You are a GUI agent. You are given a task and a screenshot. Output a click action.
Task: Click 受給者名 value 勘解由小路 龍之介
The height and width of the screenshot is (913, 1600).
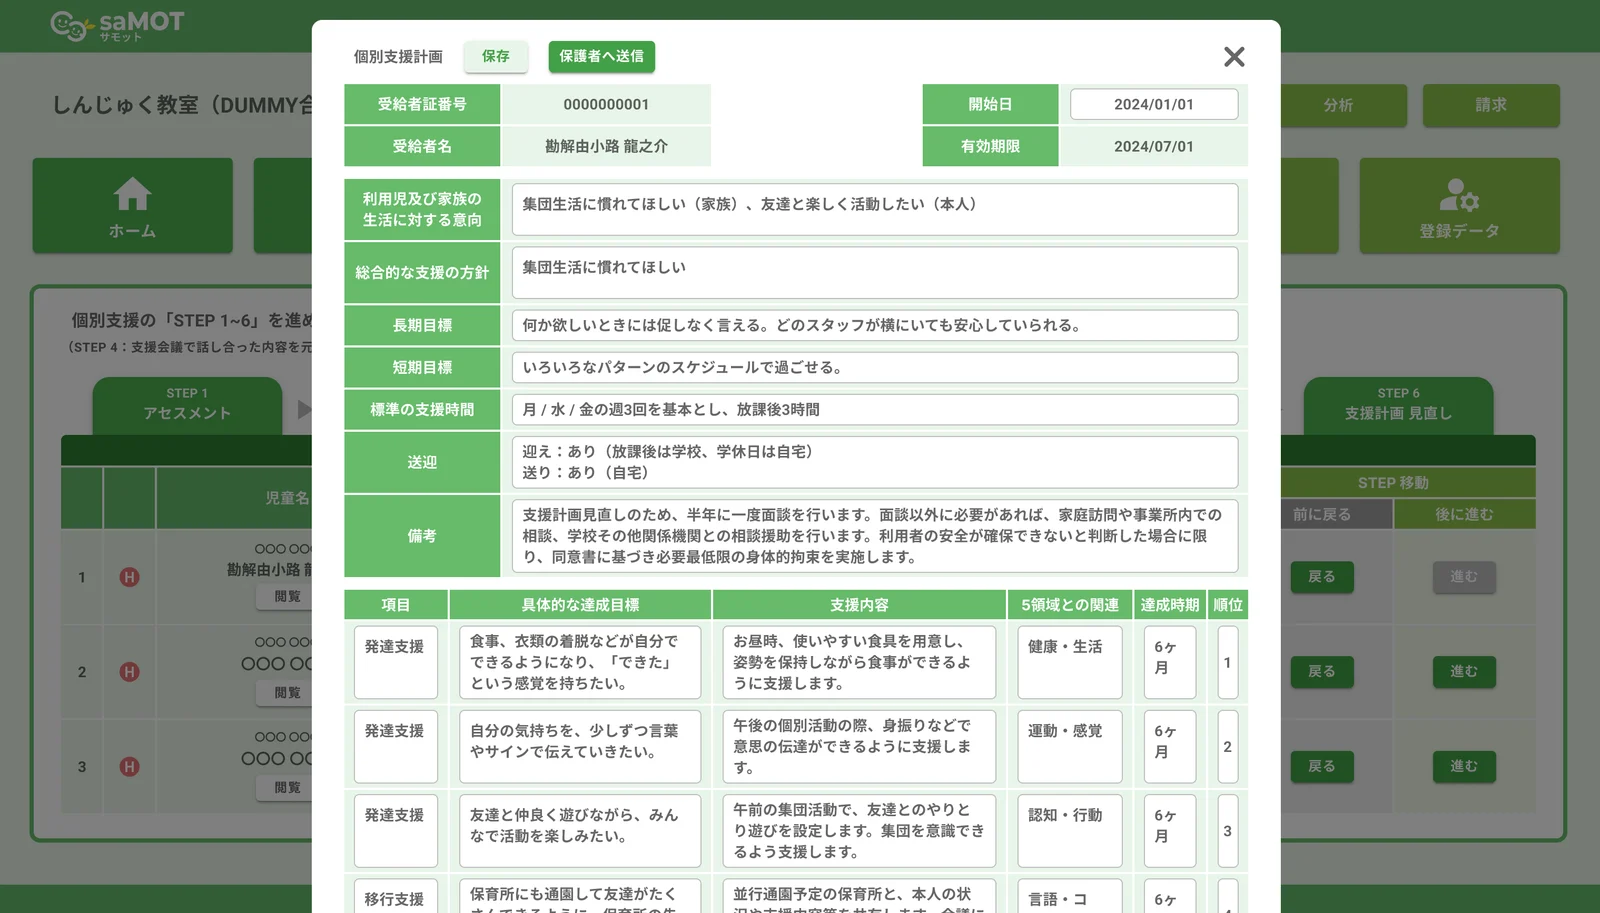(x=606, y=146)
